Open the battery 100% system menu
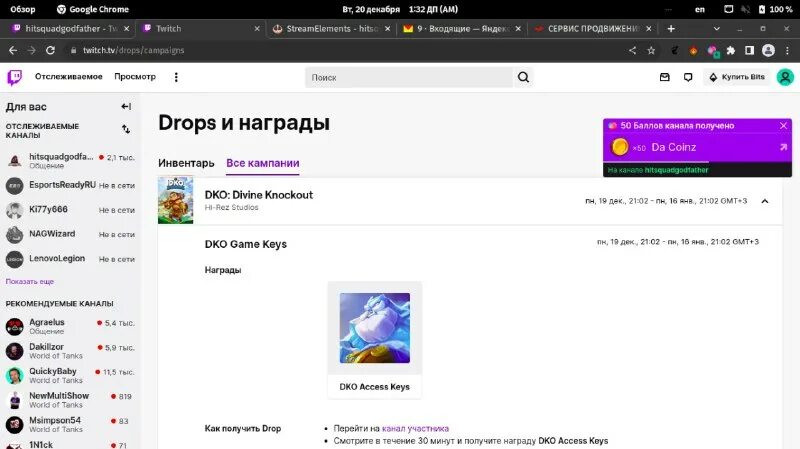The height and width of the screenshot is (449, 800). 774,9
